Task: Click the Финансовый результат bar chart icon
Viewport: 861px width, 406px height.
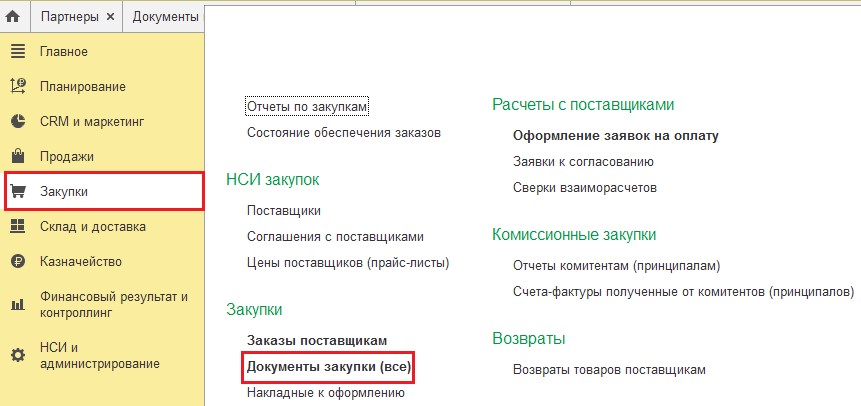Action: (x=18, y=305)
